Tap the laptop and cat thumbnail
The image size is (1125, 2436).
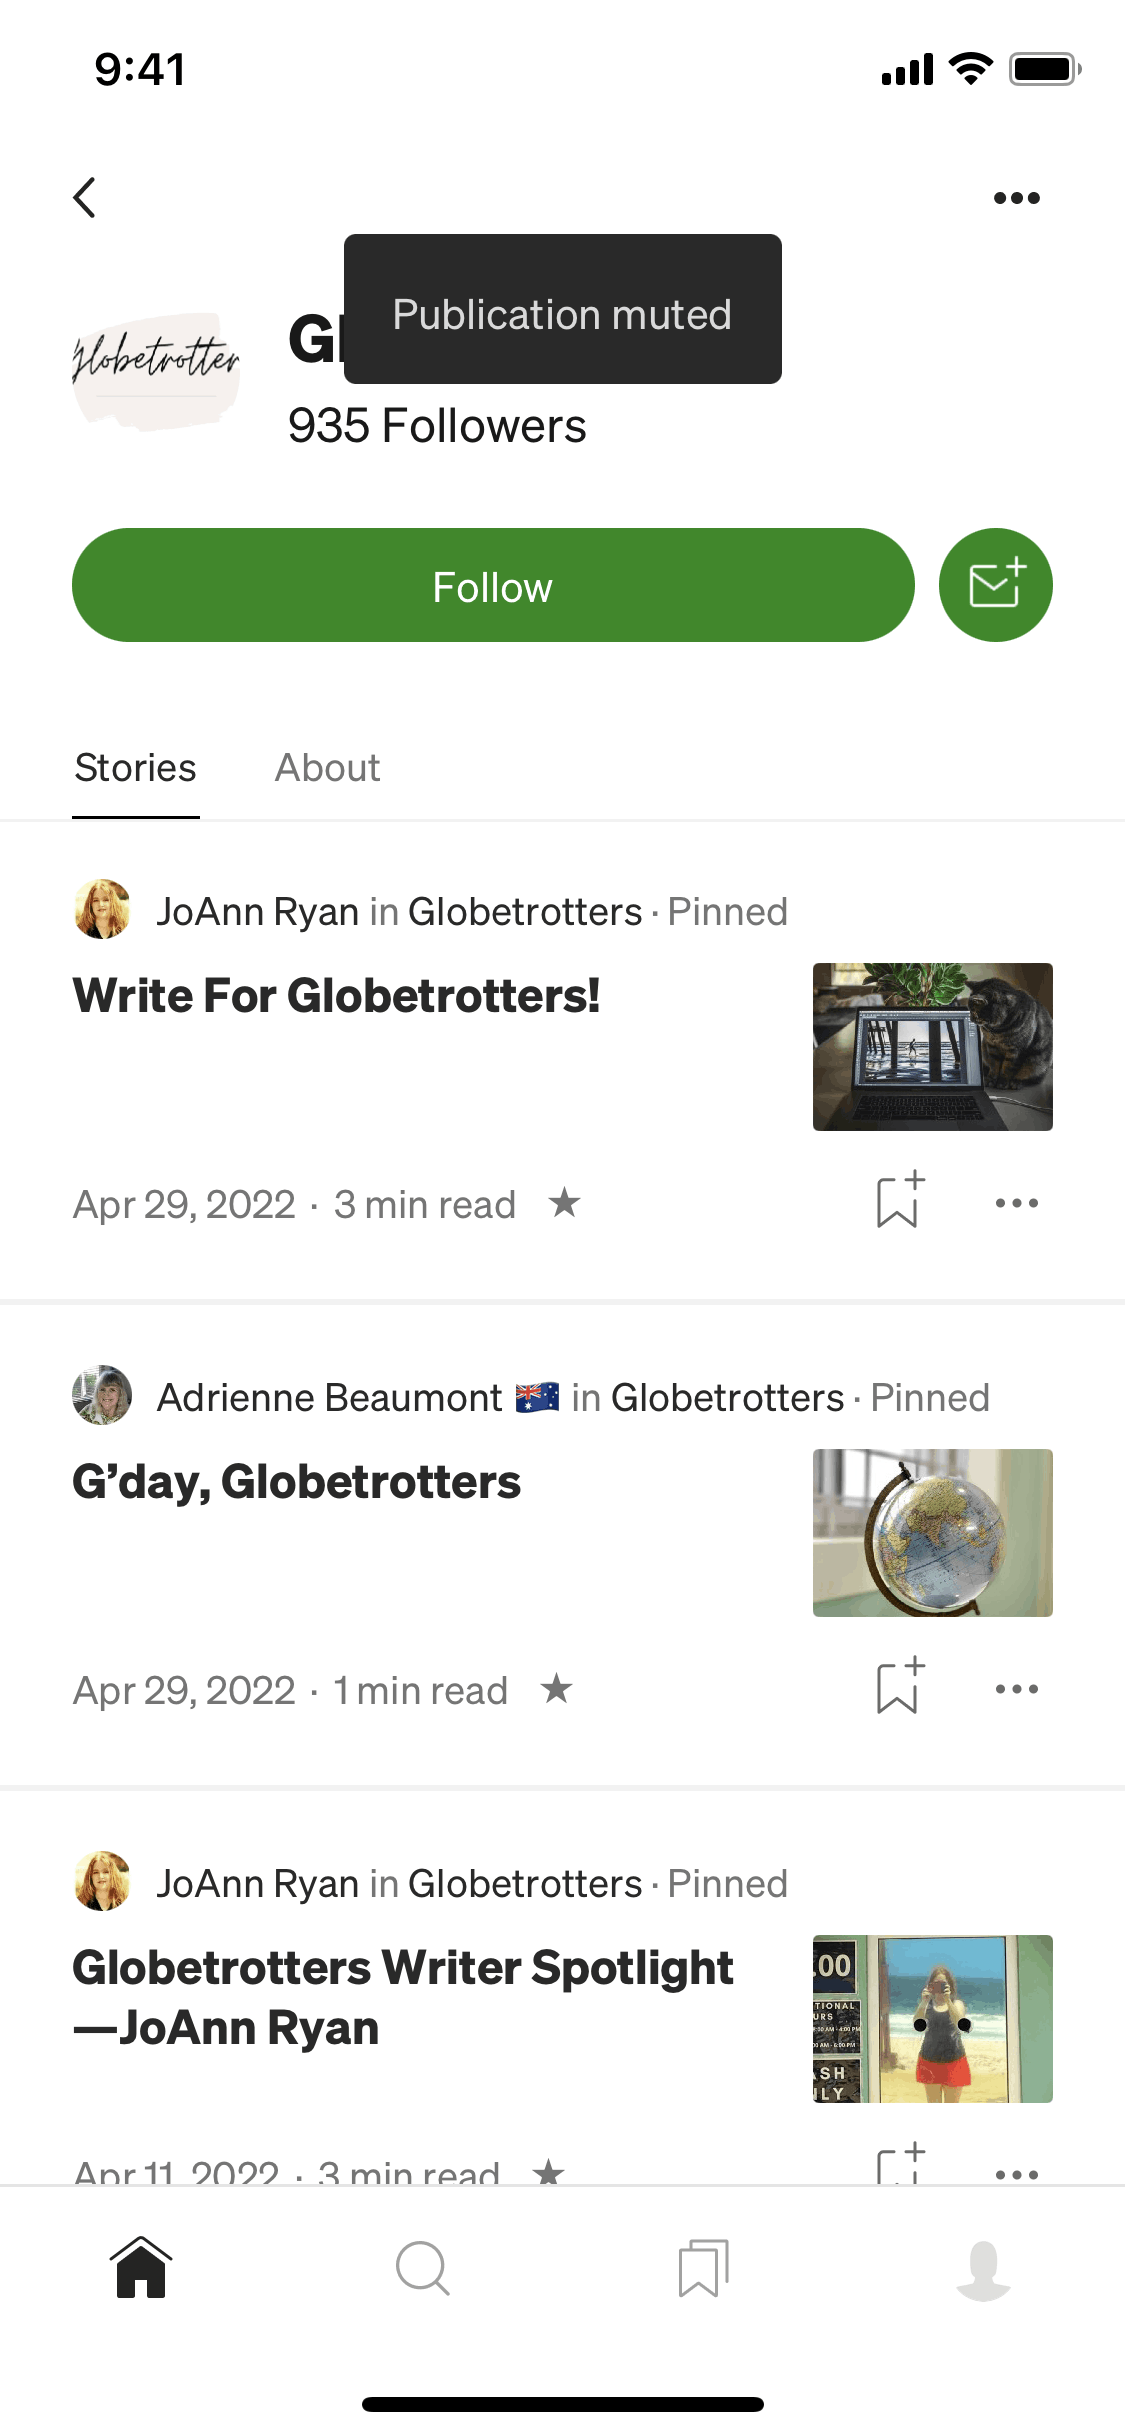(932, 1047)
